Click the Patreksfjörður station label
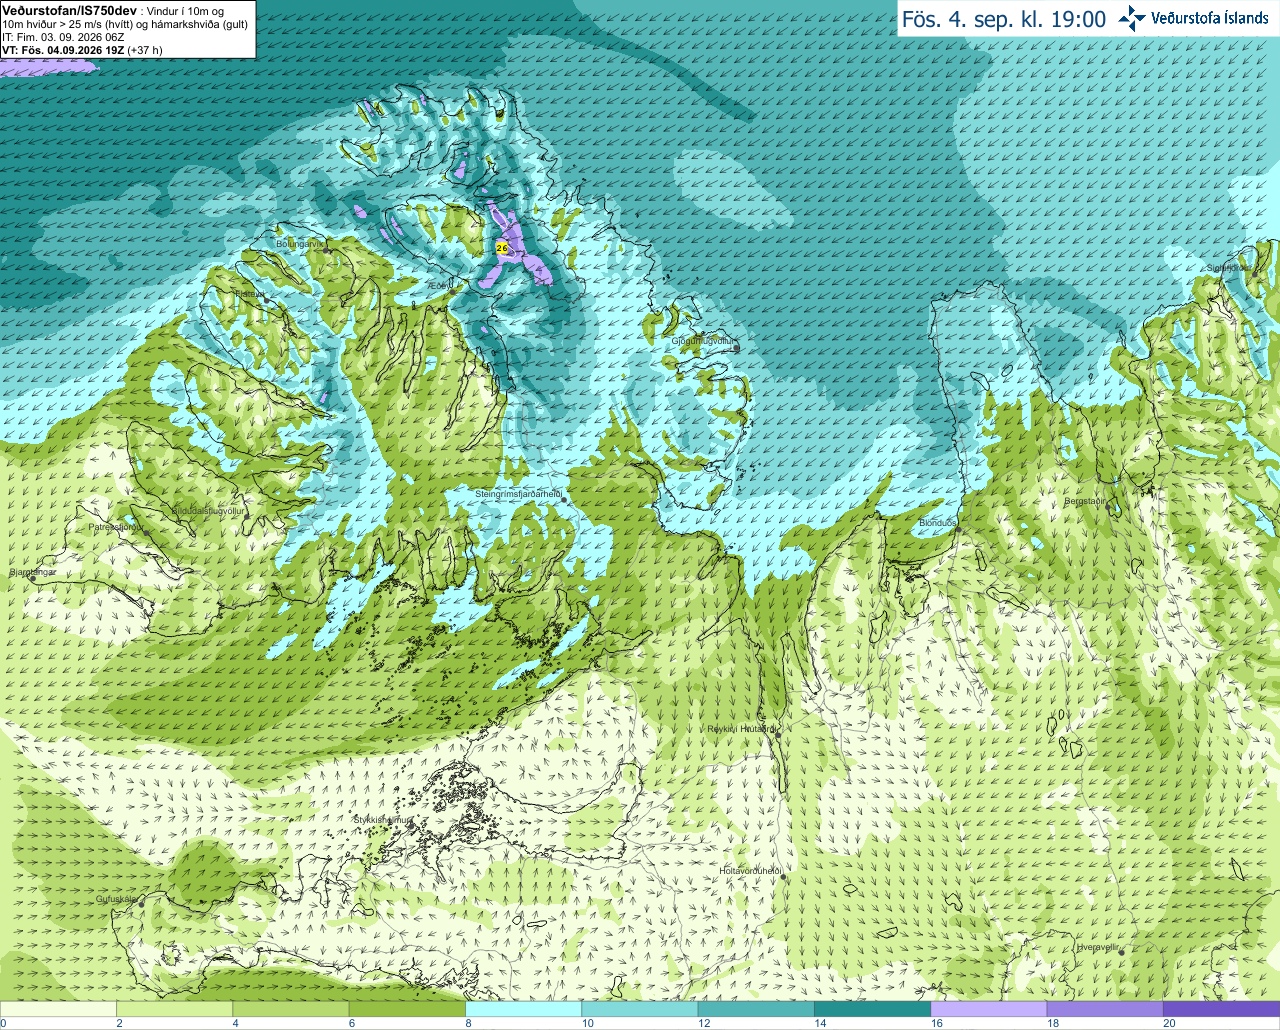Viewport: 1280px width, 1030px height. tap(117, 526)
